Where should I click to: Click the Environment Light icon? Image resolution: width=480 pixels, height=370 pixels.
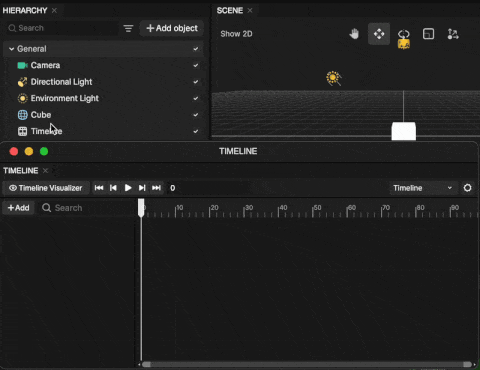coord(22,98)
